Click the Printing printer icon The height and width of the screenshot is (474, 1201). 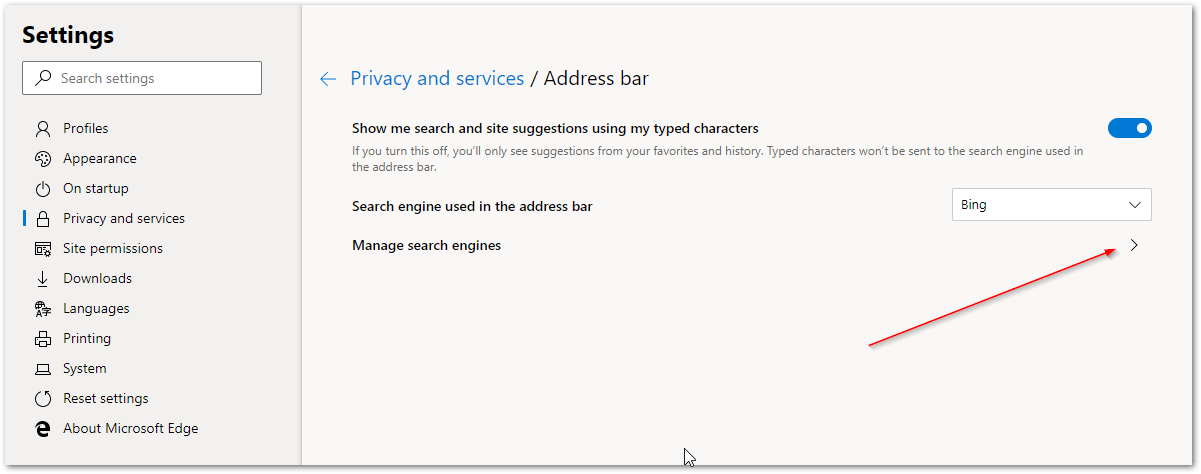(x=42, y=339)
